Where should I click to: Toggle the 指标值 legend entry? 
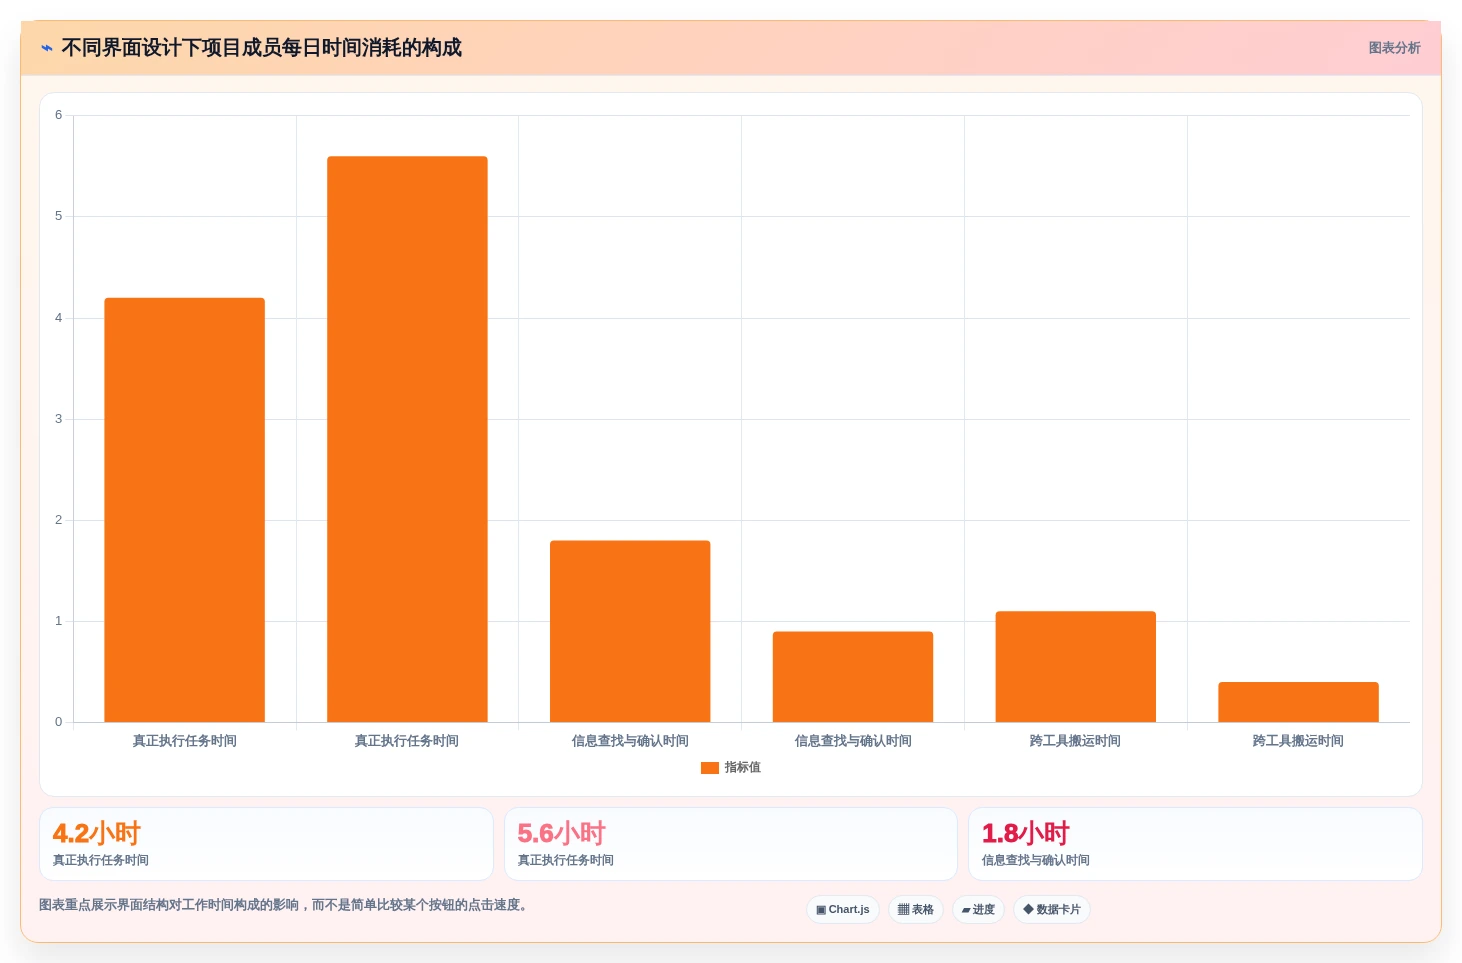click(731, 768)
